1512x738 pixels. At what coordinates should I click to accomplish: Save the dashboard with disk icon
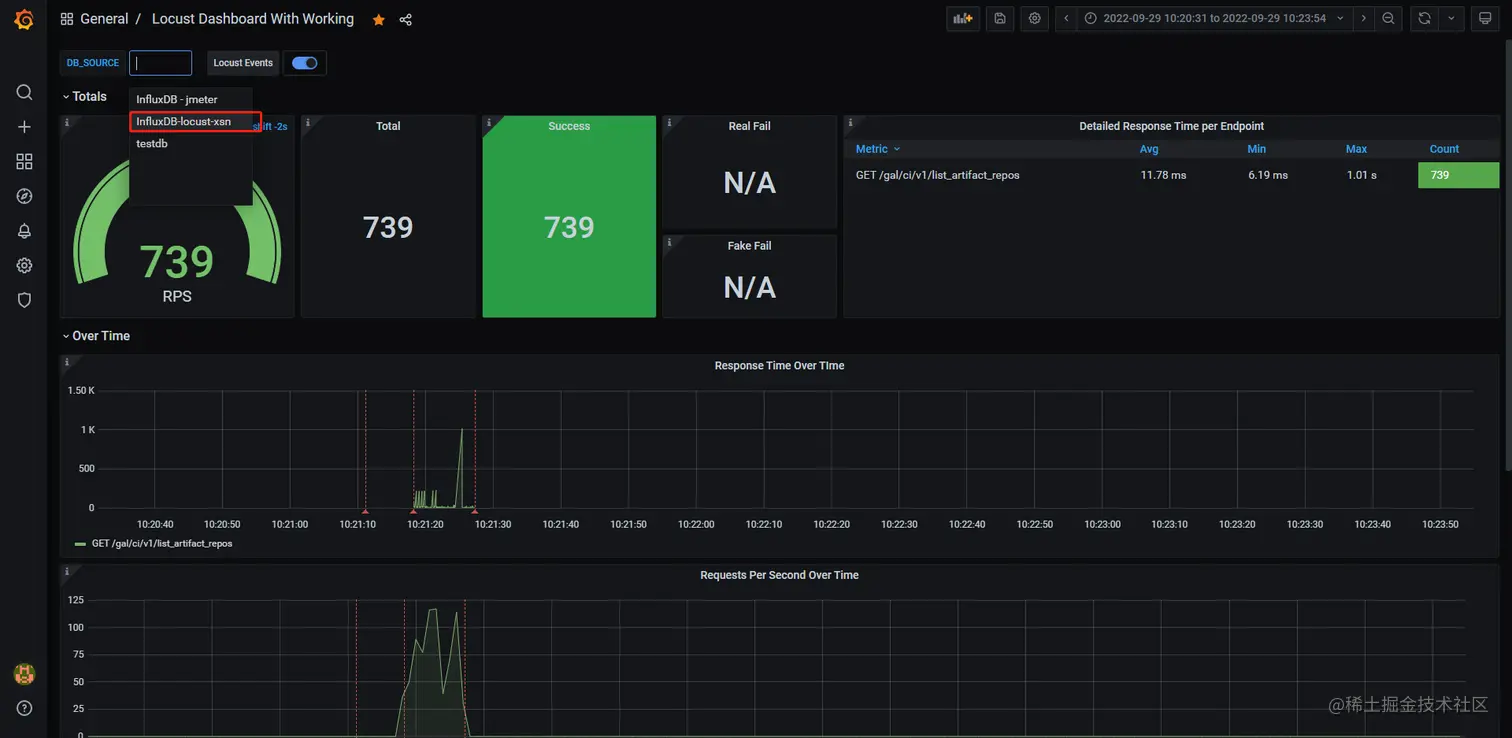tap(999, 18)
